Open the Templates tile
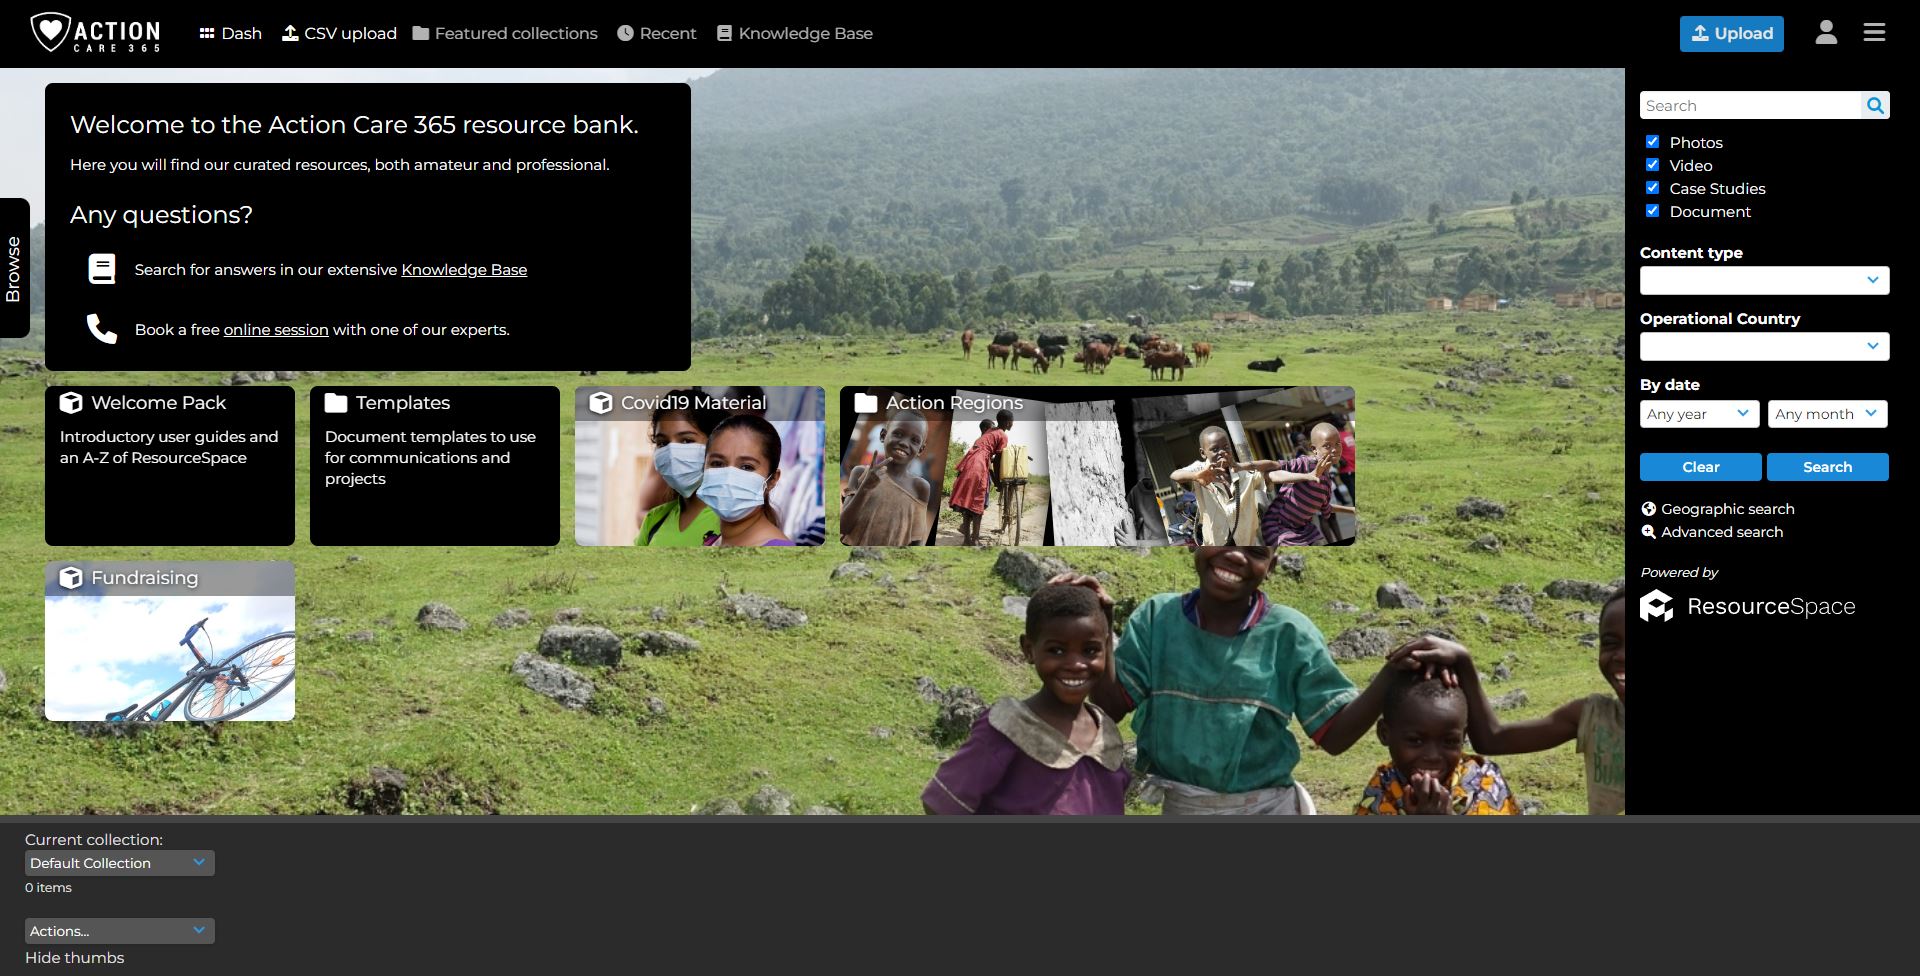The image size is (1920, 976). (435, 466)
